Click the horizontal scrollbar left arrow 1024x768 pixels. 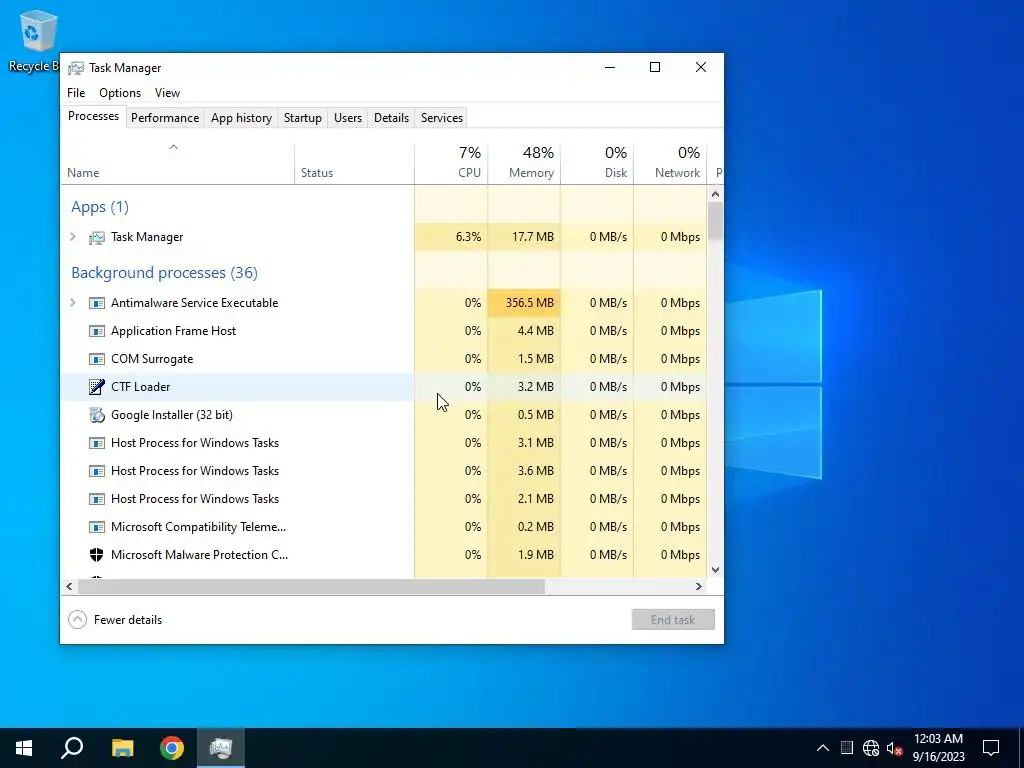click(69, 586)
